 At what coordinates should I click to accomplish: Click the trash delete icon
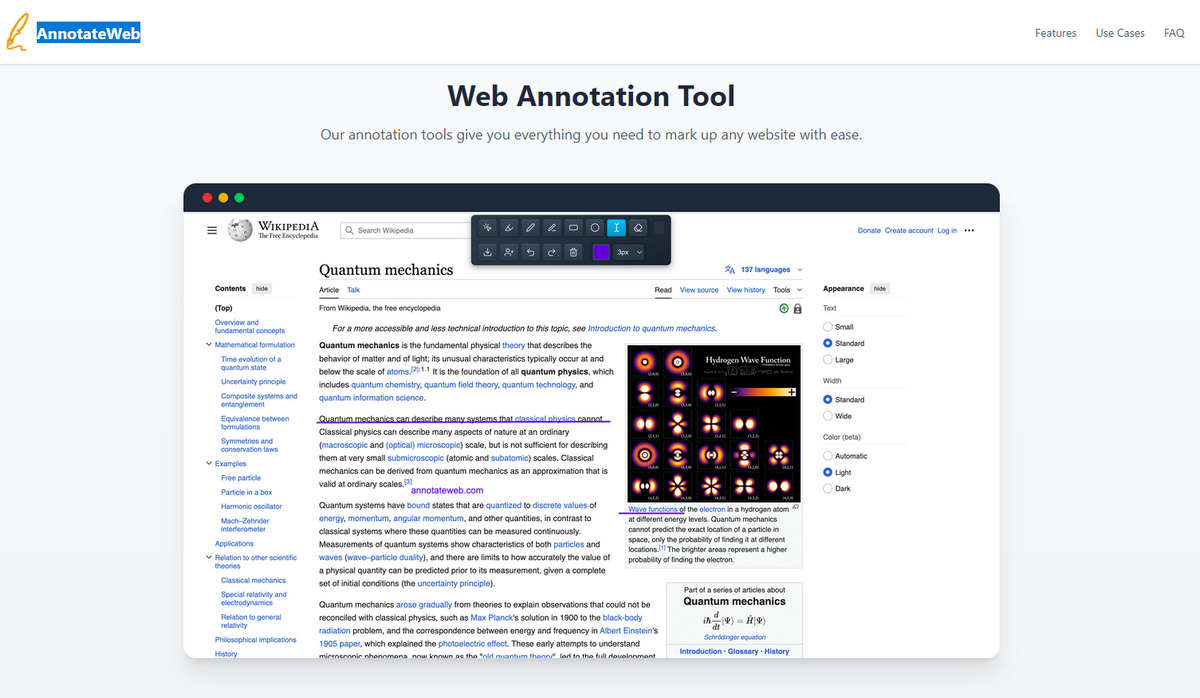[x=573, y=252]
